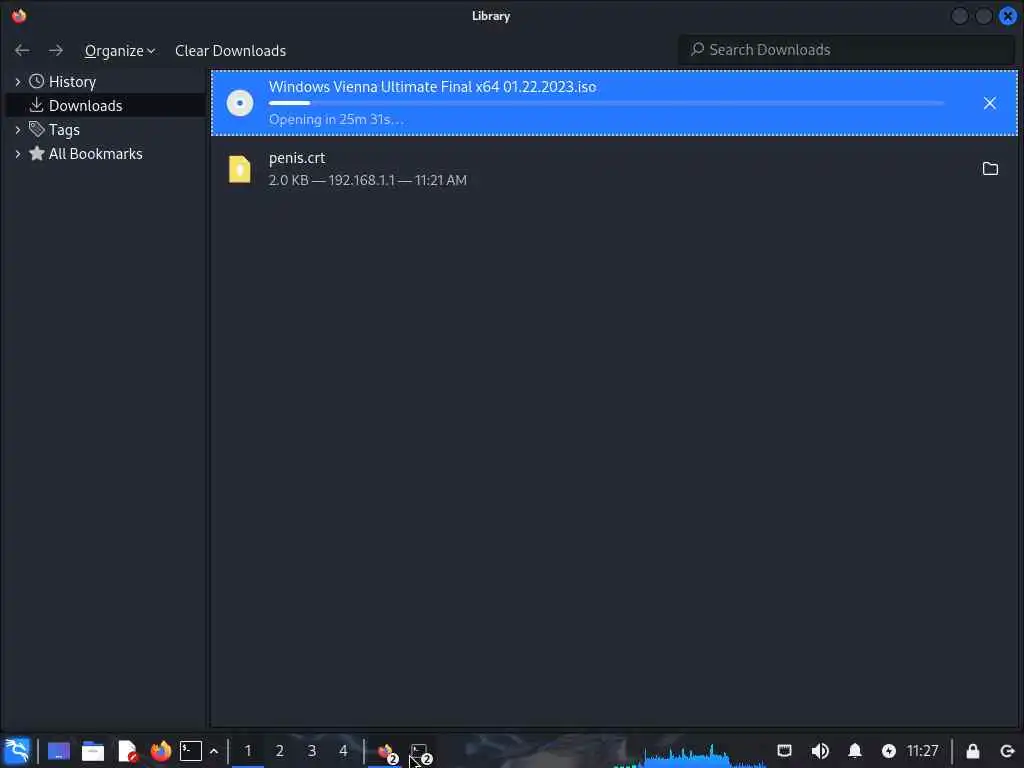The height and width of the screenshot is (768, 1024).
Task: Click the 11:27 panel clock
Action: (x=922, y=751)
